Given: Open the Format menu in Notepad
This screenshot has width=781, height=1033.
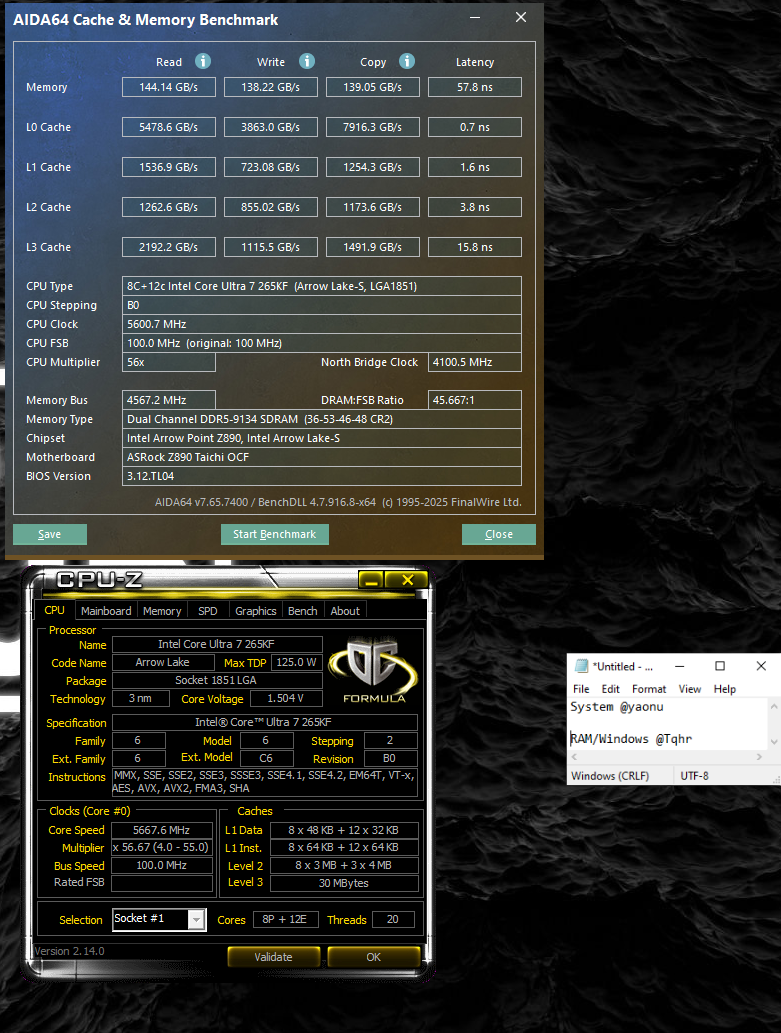Looking at the screenshot, I should (649, 689).
